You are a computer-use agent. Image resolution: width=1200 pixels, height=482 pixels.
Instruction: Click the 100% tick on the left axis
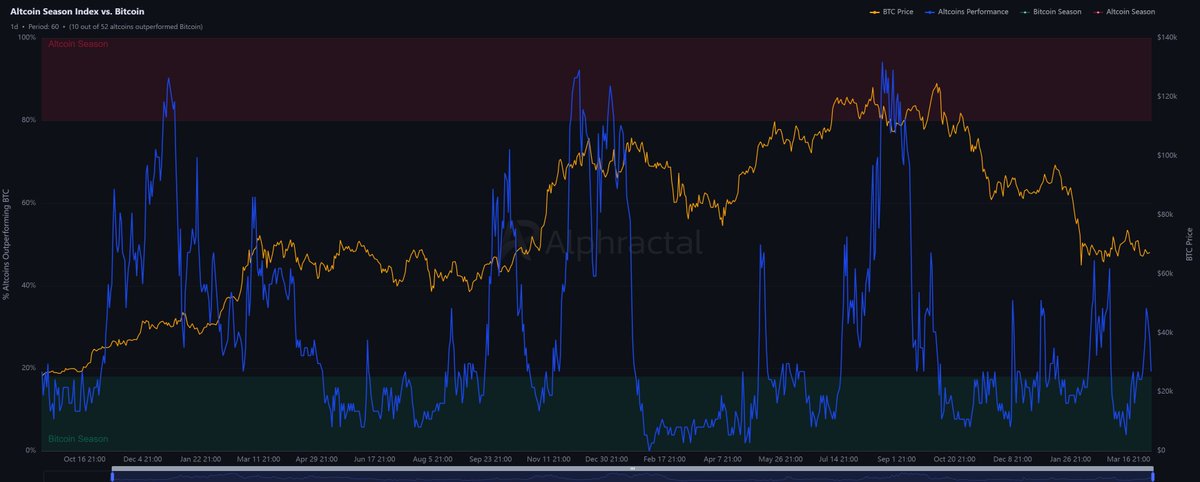pyautogui.click(x=27, y=37)
